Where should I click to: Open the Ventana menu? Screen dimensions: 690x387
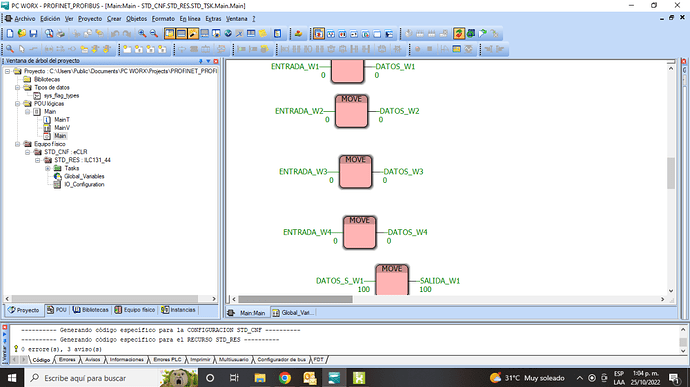[237, 18]
